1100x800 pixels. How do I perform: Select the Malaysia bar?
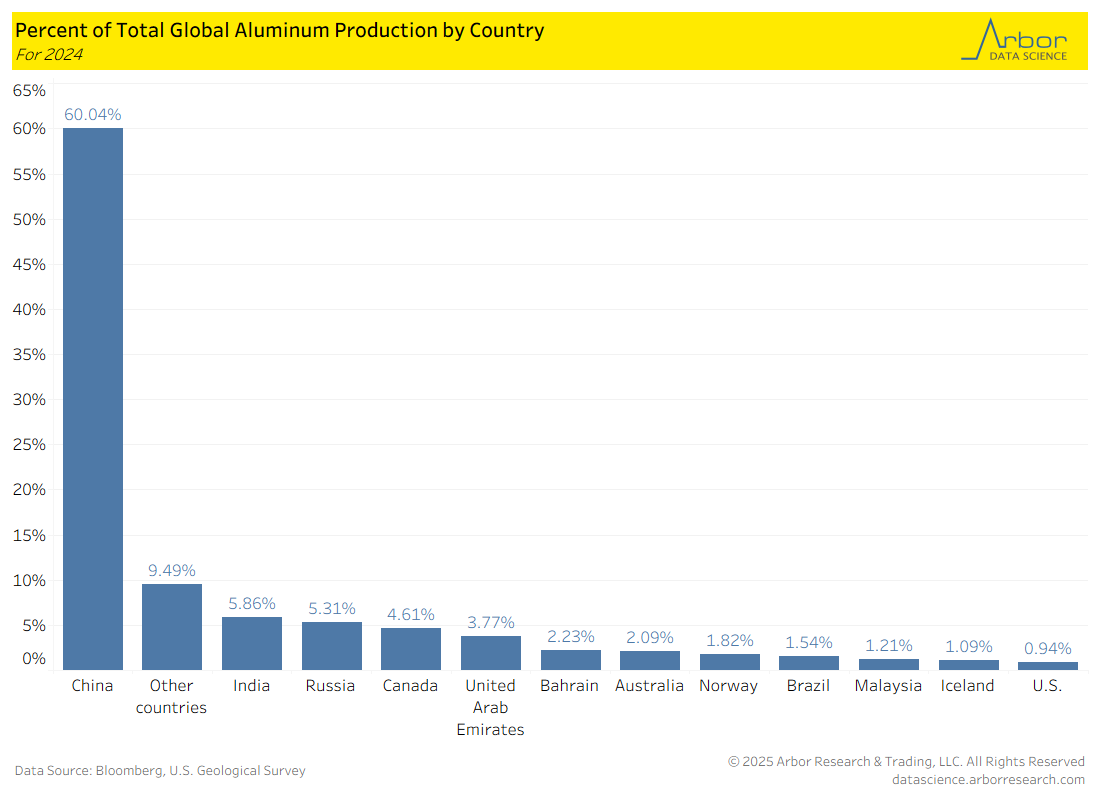click(888, 664)
